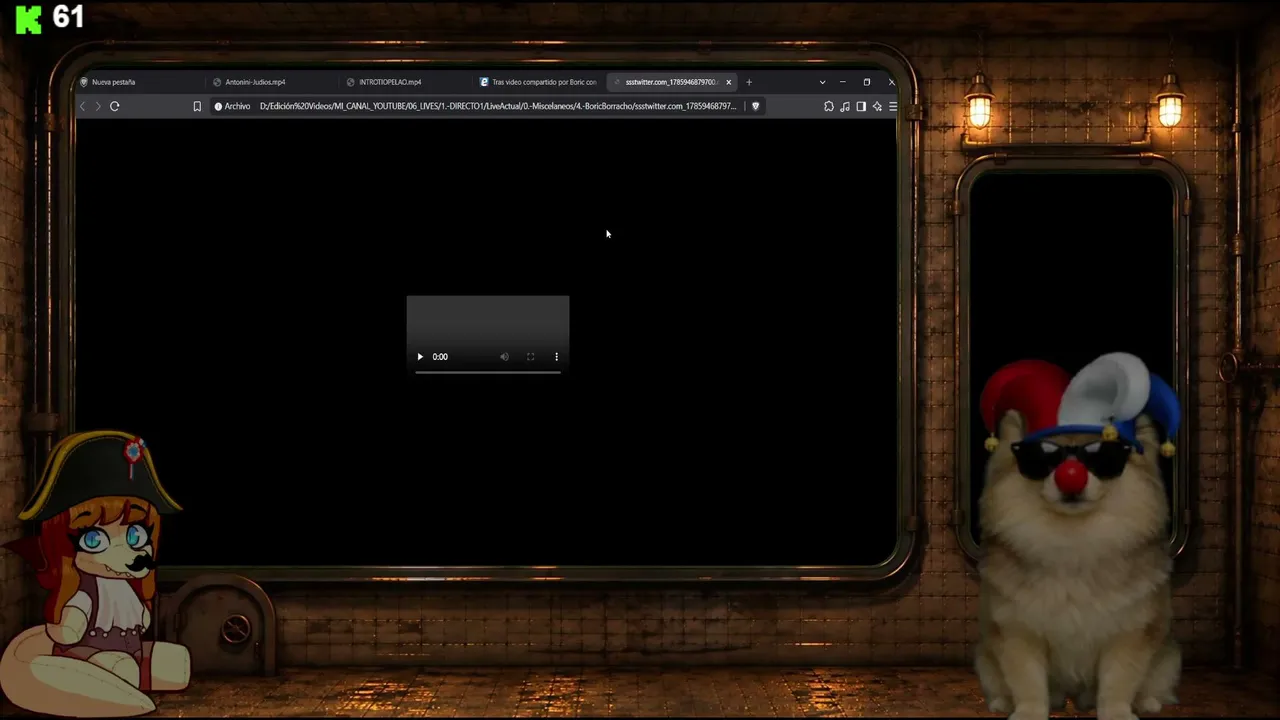Mute the video with the speaker icon
The image size is (1280, 720).
(x=504, y=357)
